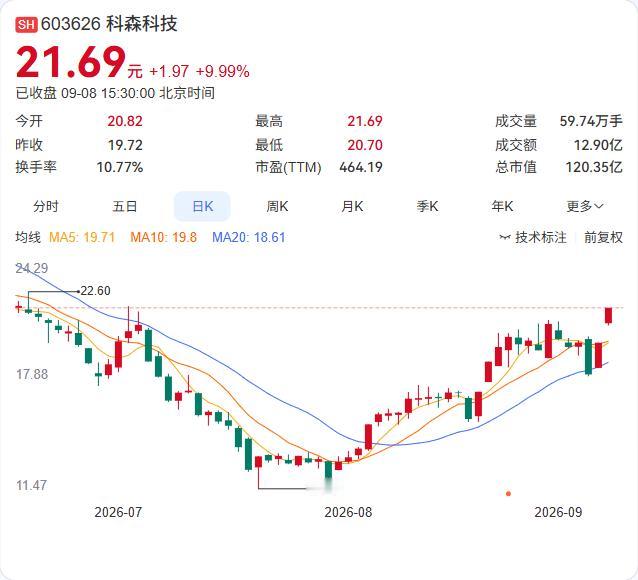
Task: Click the orange dot marker below chart
Action: click(x=508, y=494)
